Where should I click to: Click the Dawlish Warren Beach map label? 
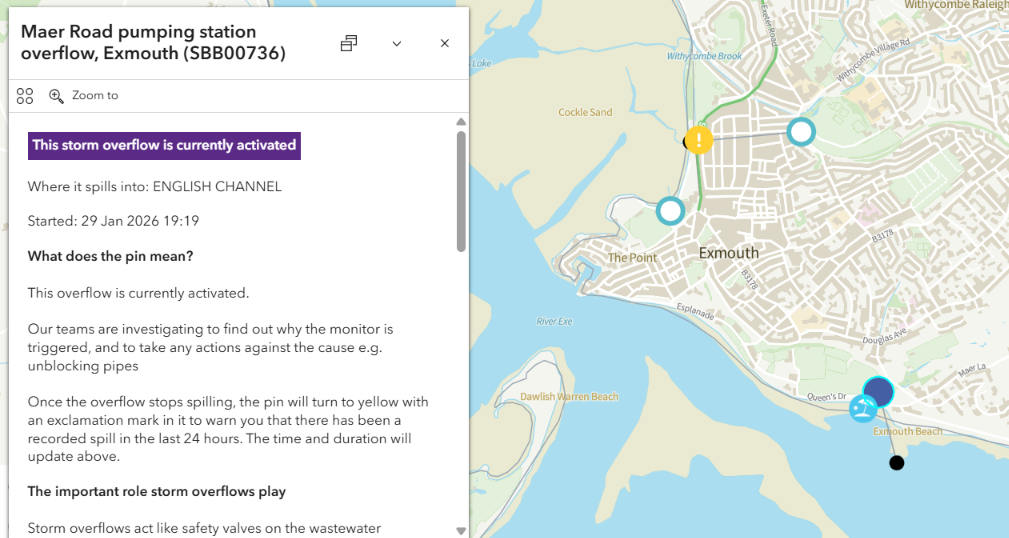click(x=569, y=397)
